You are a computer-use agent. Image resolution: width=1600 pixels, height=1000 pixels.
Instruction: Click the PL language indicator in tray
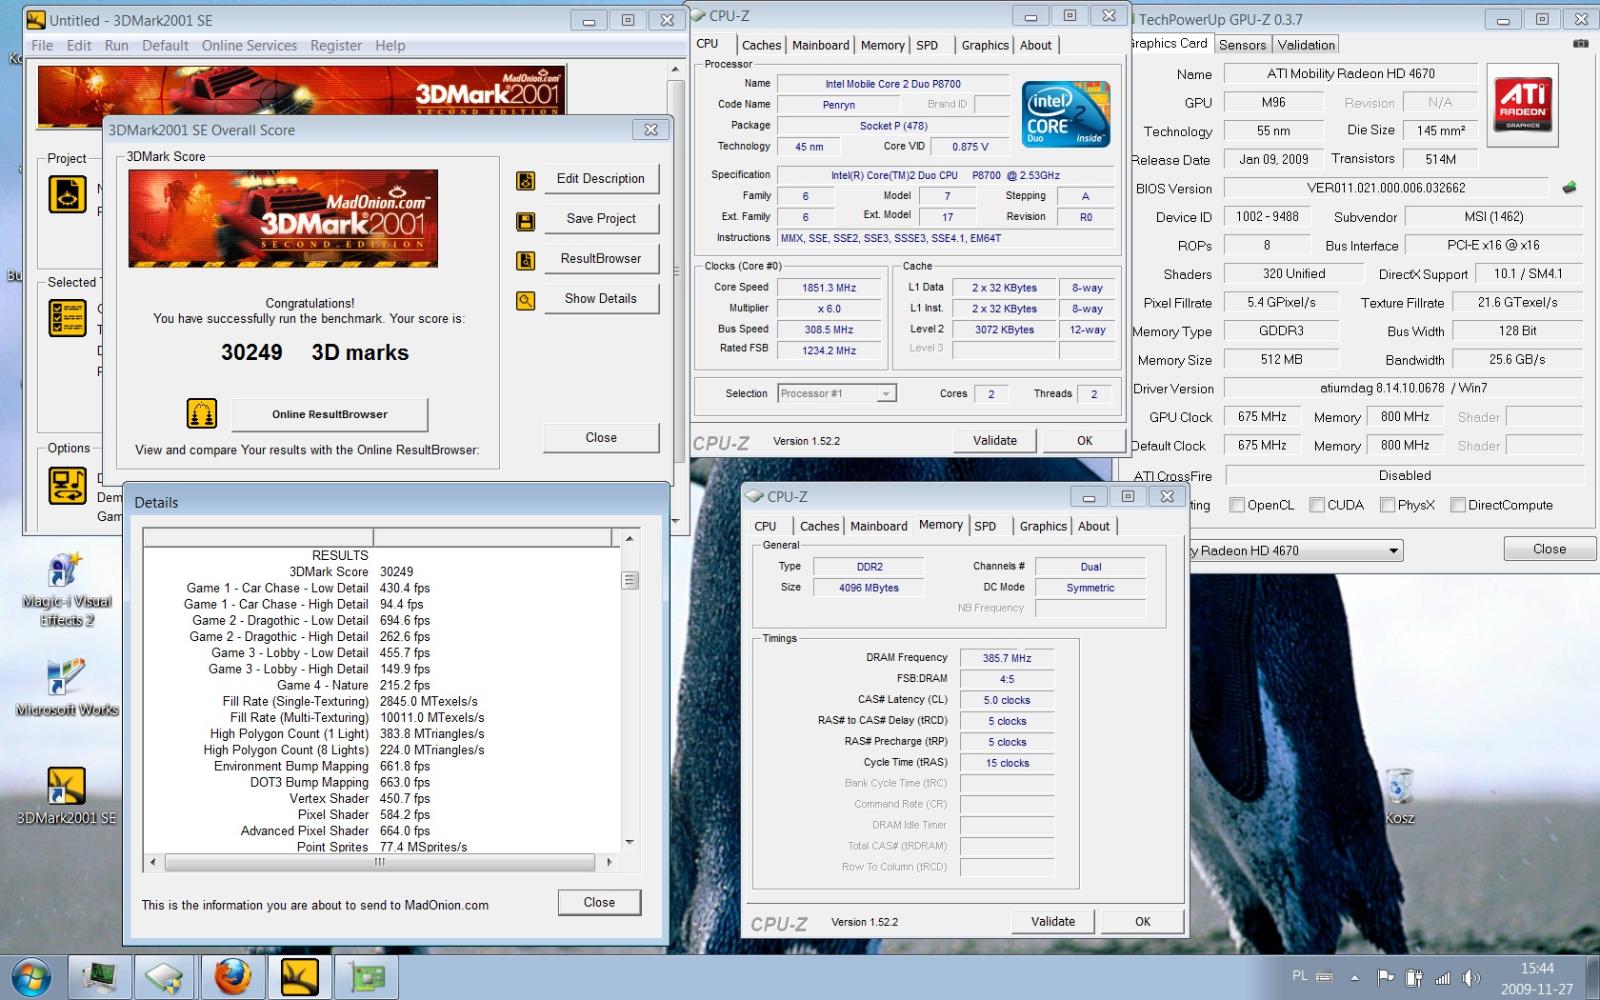click(1299, 975)
